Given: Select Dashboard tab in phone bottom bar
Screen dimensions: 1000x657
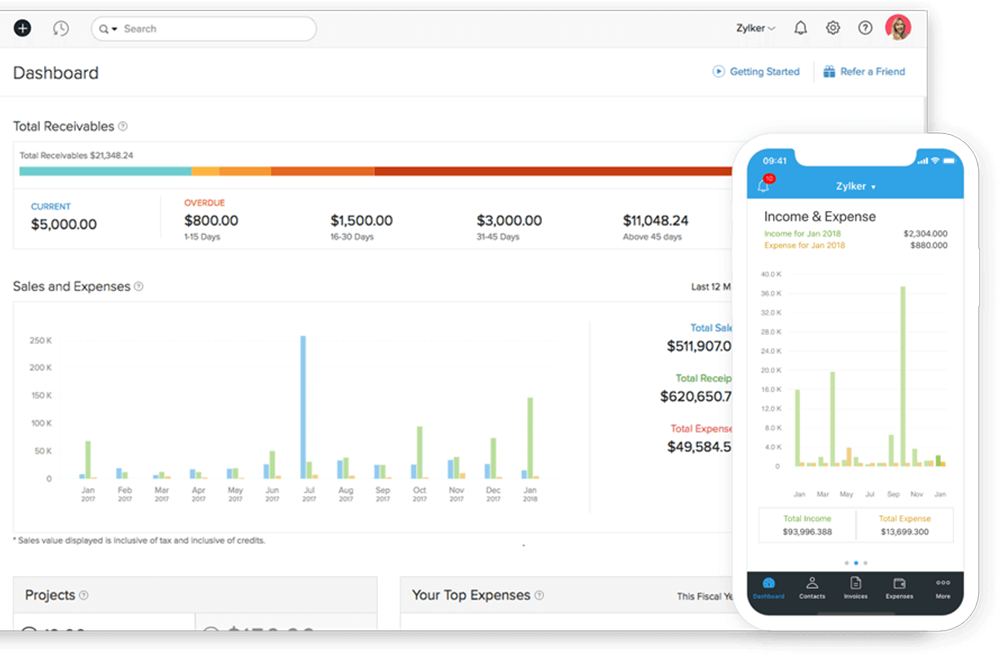Looking at the screenshot, I should (768, 588).
